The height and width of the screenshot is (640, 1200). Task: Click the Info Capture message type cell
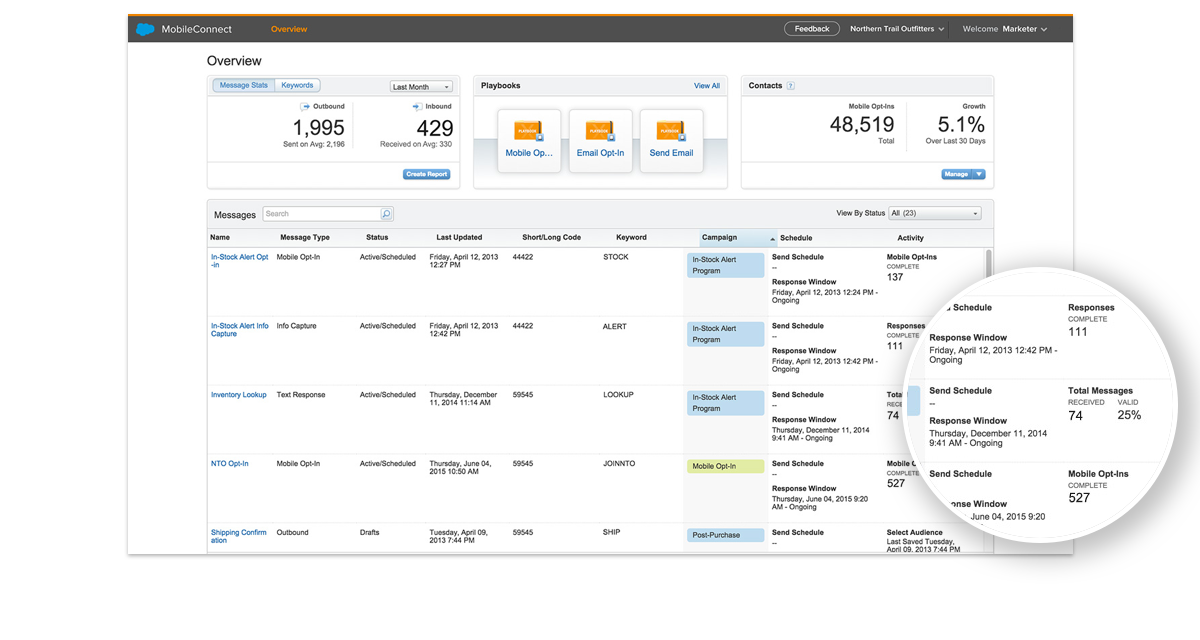pyautogui.click(x=297, y=326)
